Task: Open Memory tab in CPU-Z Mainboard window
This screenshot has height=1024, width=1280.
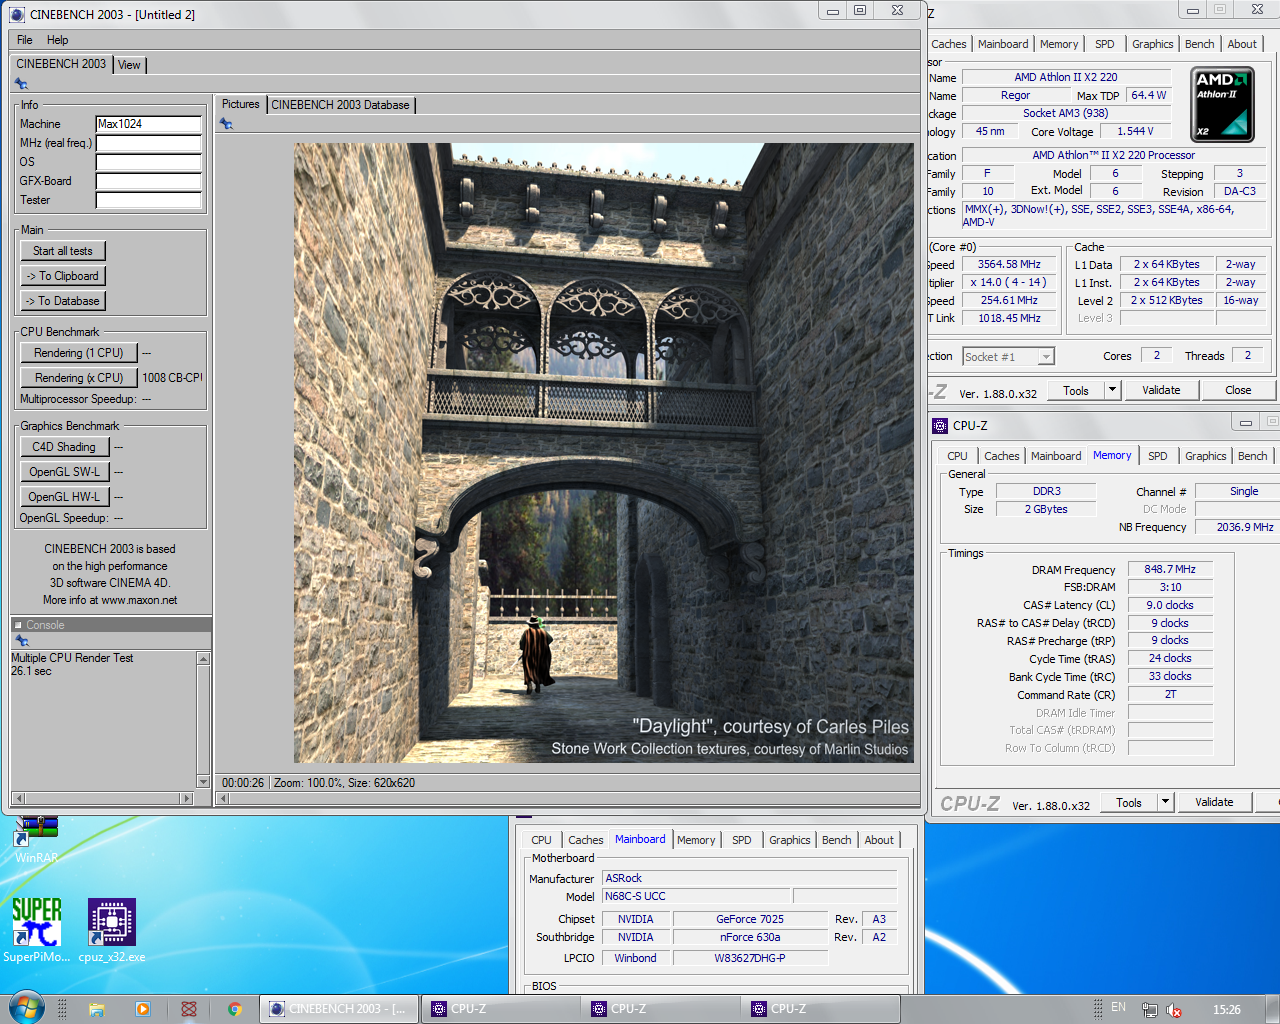Action: coord(696,840)
